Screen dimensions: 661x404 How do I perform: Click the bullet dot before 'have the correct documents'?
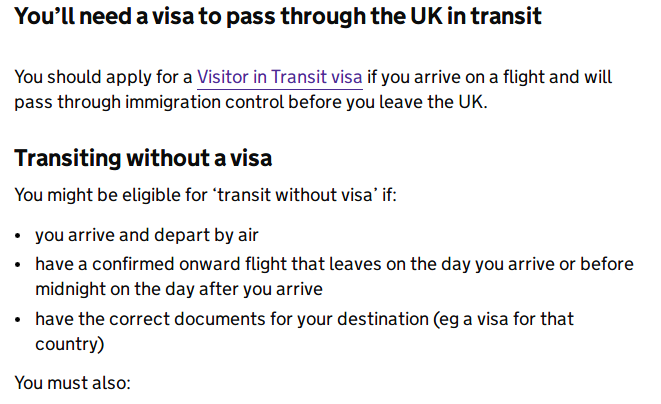(x=20, y=320)
